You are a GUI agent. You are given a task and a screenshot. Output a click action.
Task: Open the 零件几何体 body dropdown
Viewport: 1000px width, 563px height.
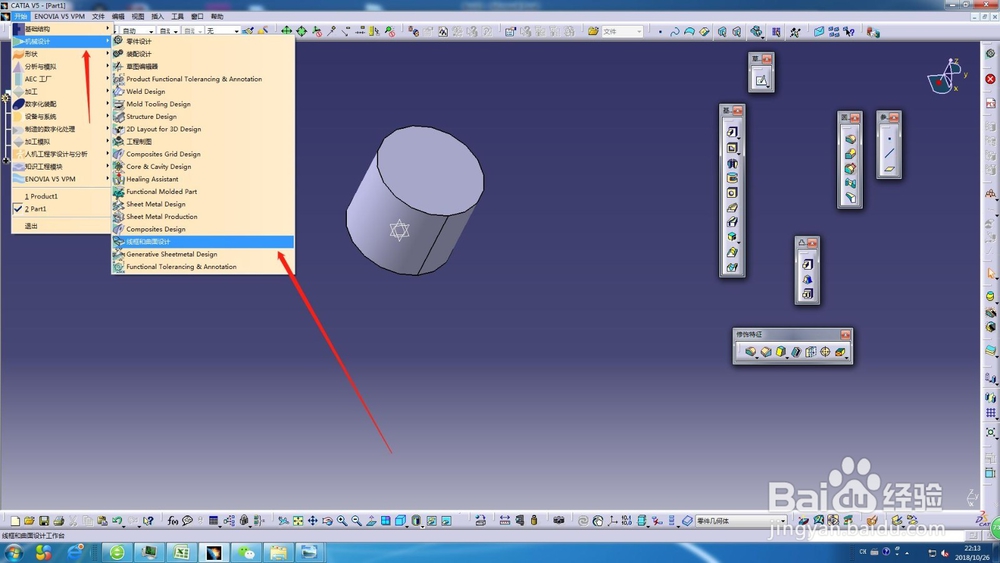[x=741, y=521]
